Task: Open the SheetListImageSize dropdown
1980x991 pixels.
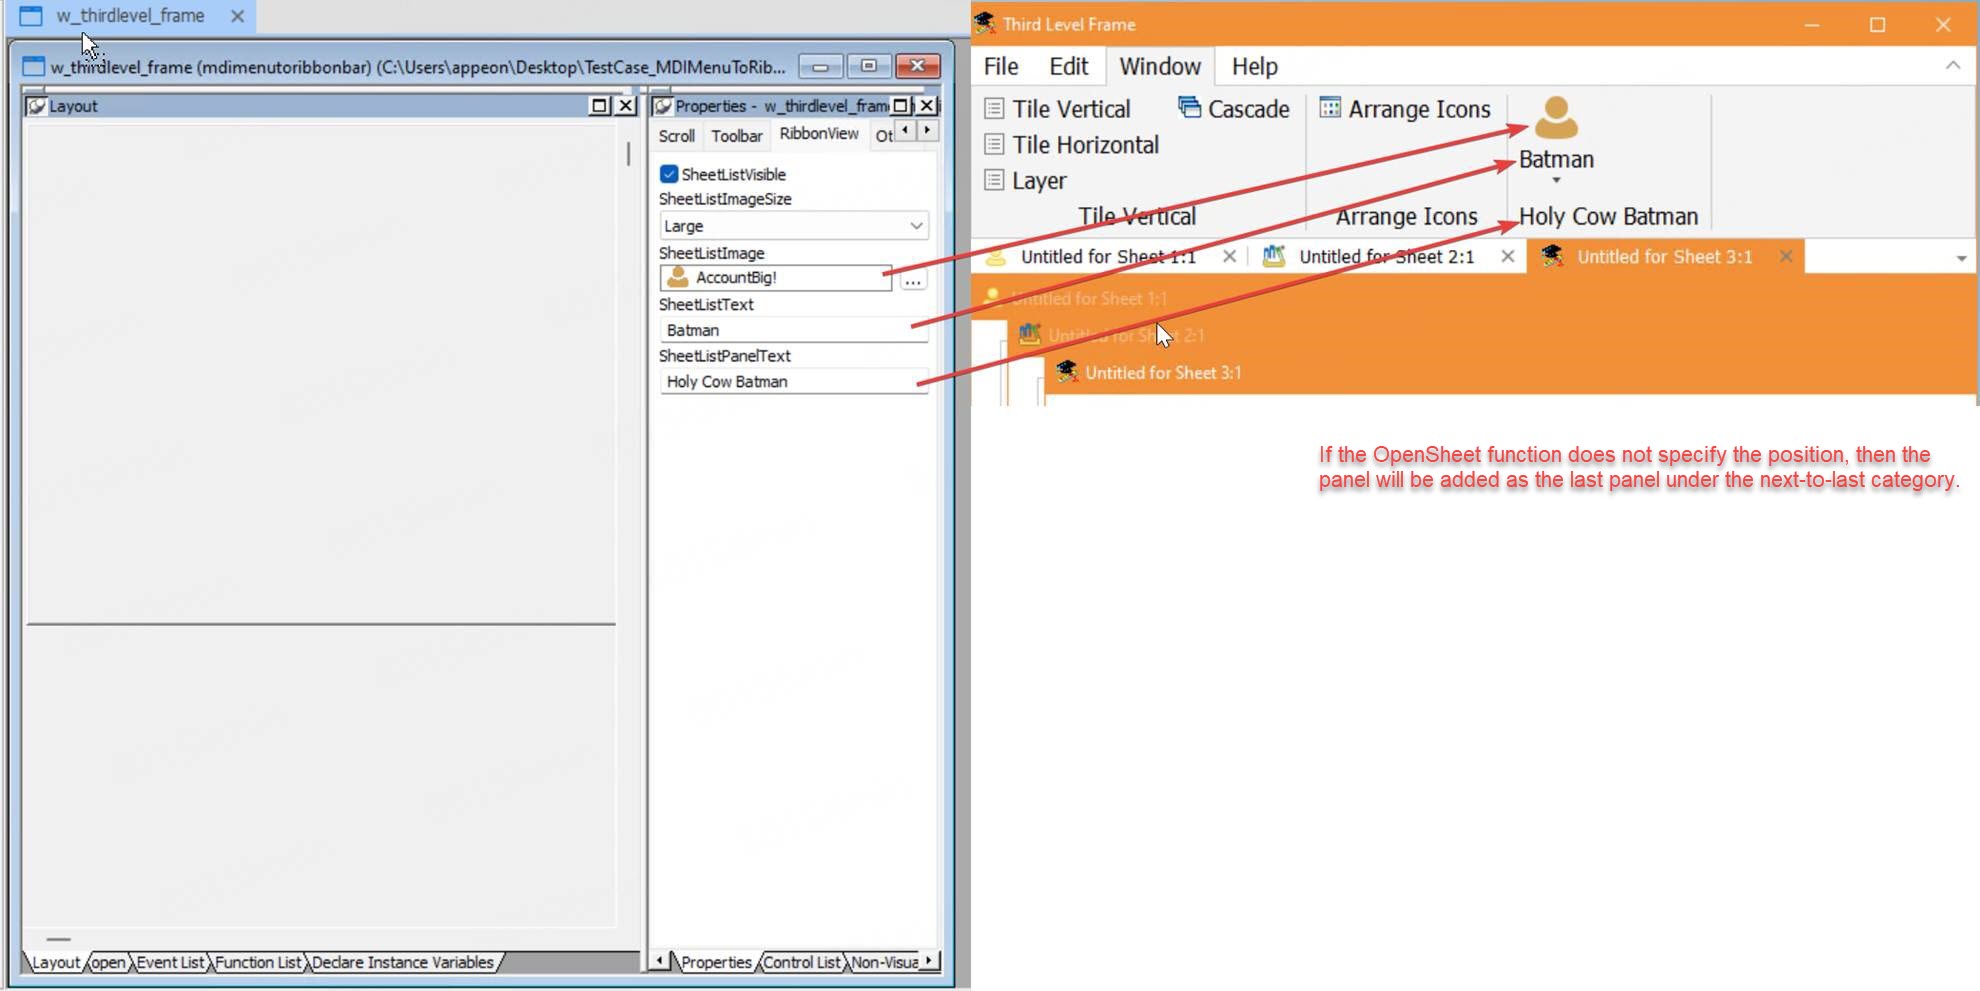Action: click(915, 226)
